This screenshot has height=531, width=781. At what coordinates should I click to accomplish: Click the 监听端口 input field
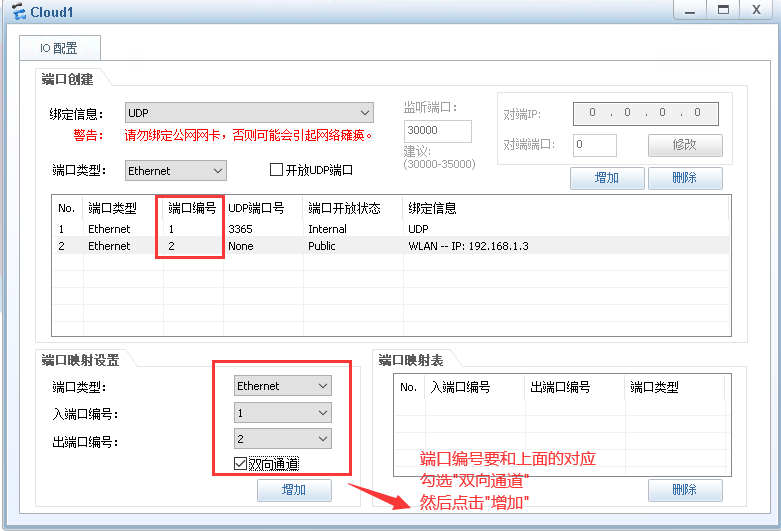(437, 131)
